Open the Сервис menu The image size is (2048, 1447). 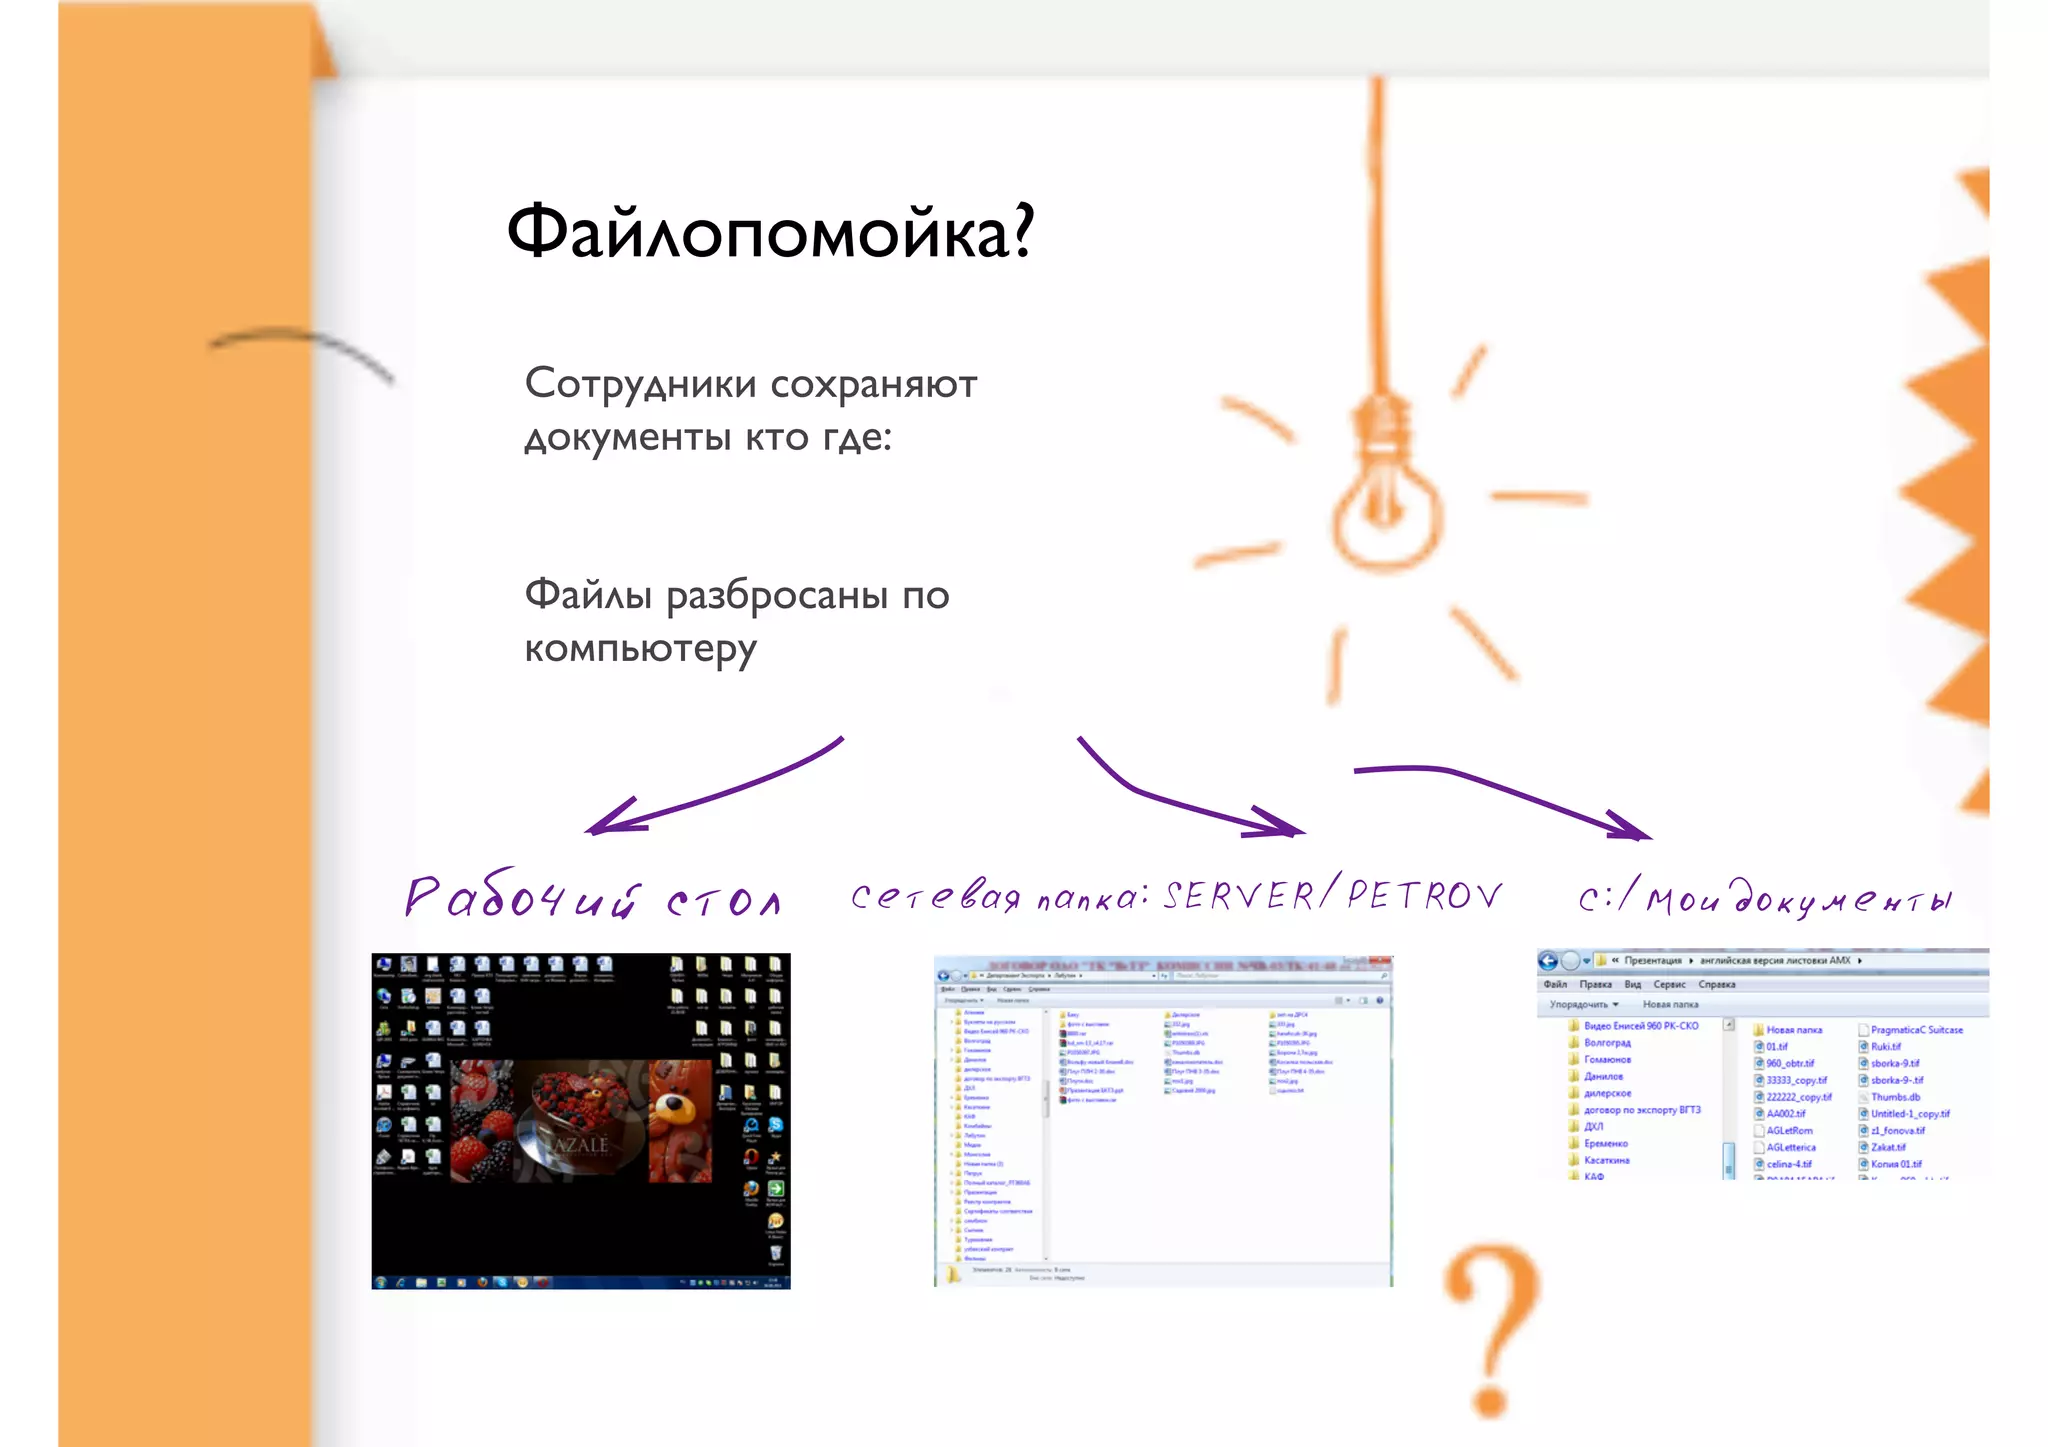click(x=1669, y=984)
